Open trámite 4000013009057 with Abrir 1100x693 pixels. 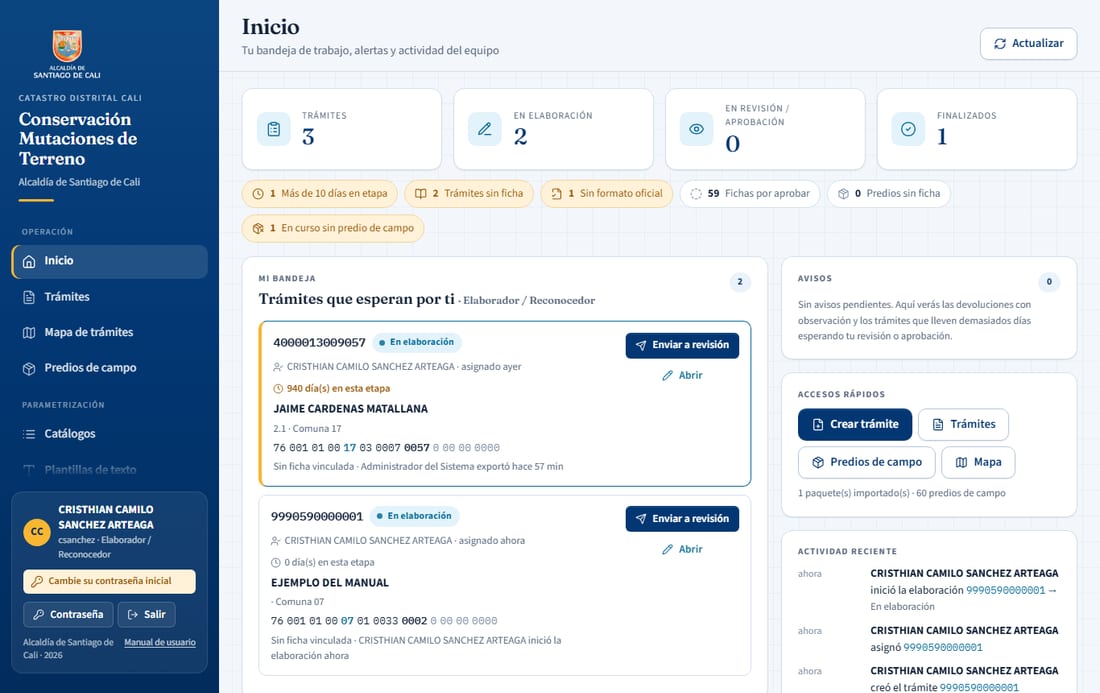683,375
